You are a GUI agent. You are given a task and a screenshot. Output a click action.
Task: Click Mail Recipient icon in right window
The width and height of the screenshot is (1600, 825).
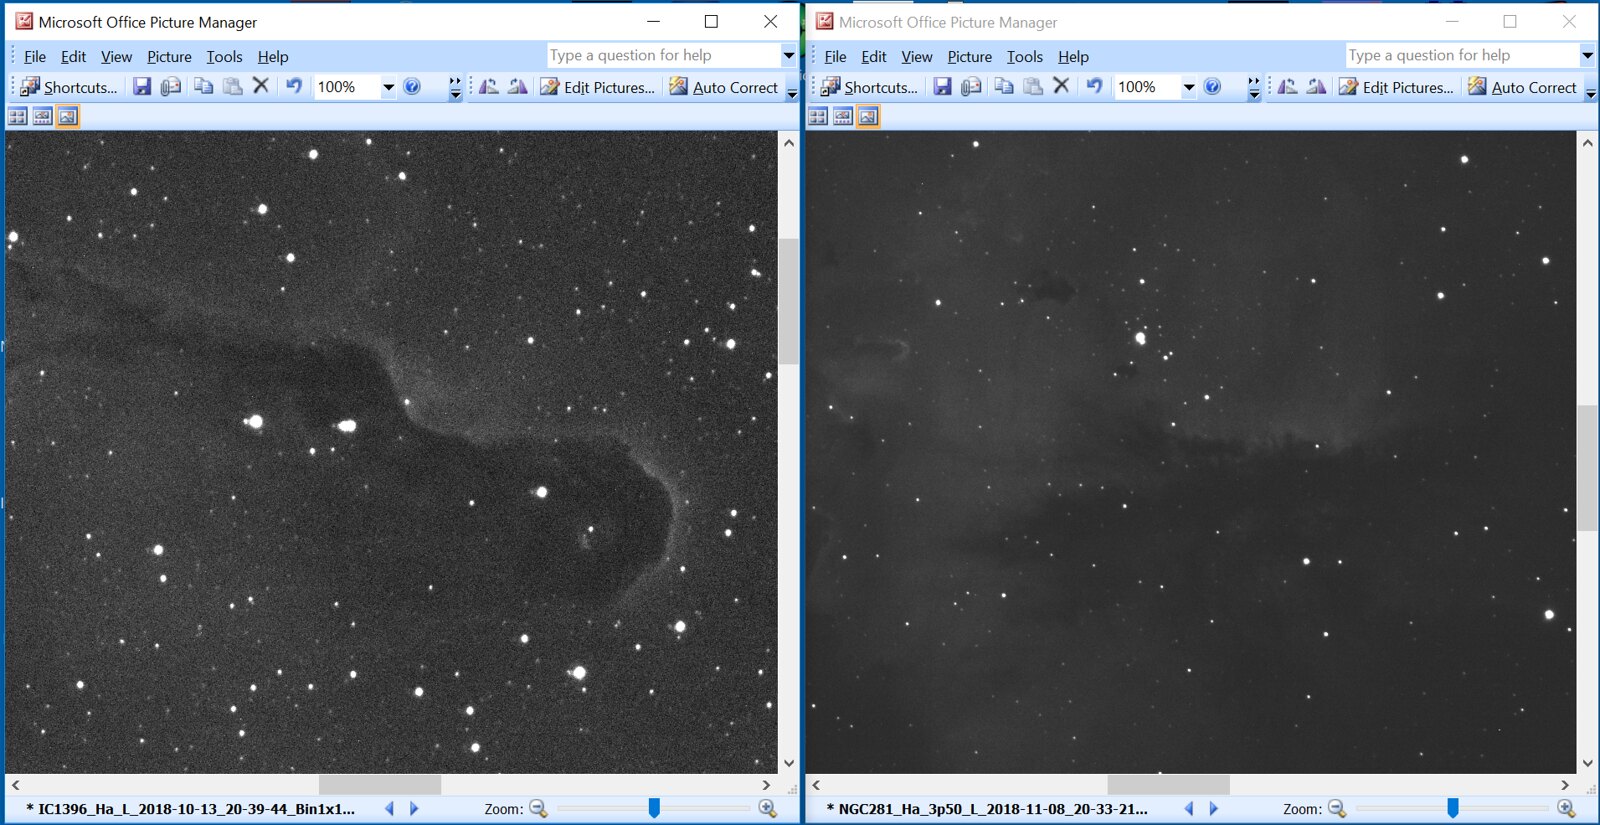(x=971, y=87)
